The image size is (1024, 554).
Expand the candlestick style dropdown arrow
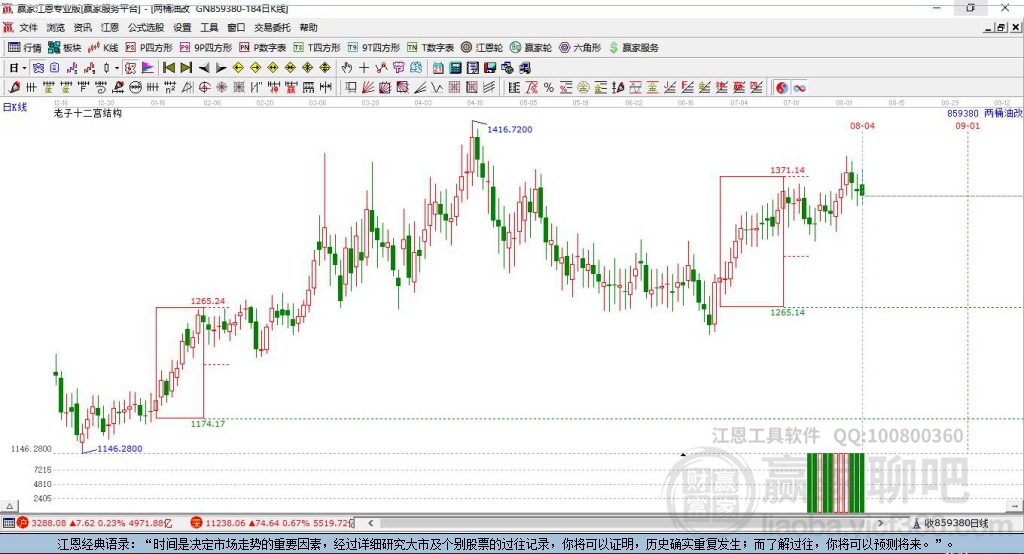(x=117, y=68)
